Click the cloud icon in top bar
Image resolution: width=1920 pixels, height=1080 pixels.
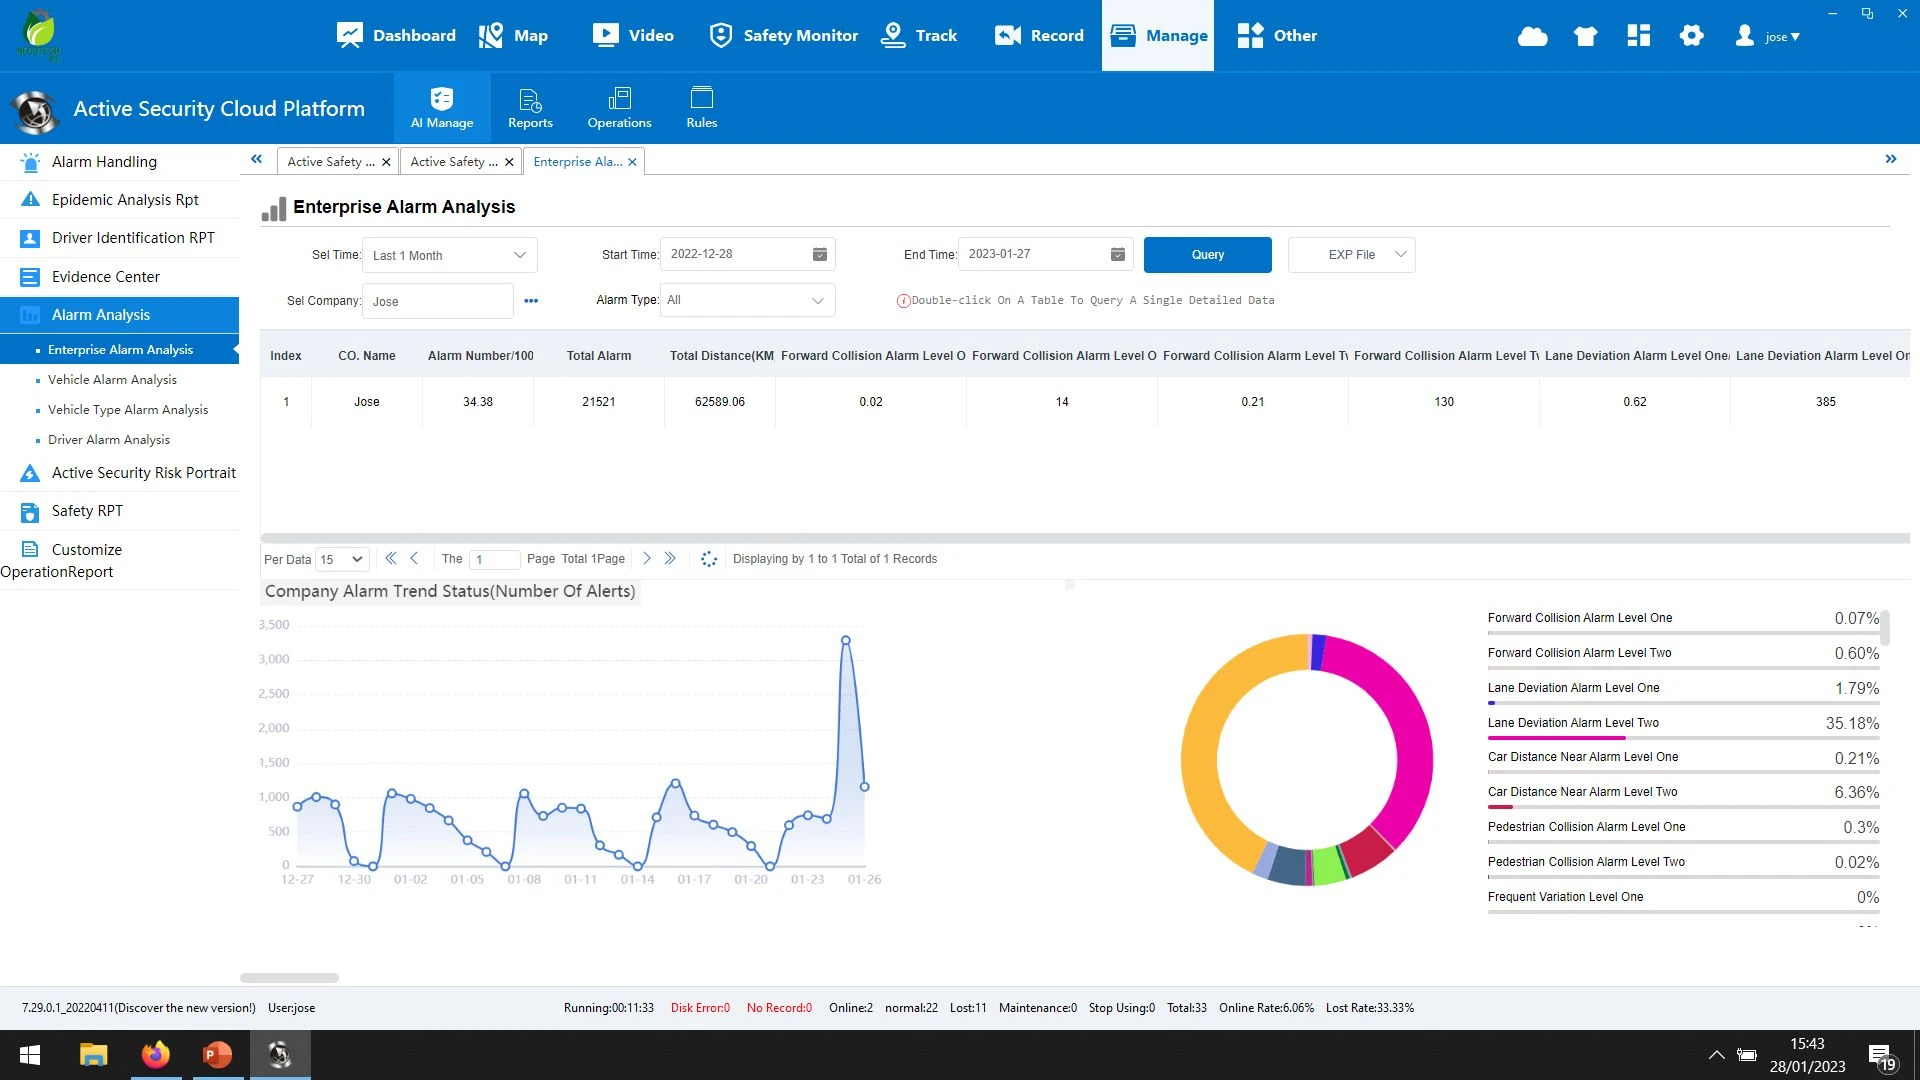pyautogui.click(x=1532, y=37)
